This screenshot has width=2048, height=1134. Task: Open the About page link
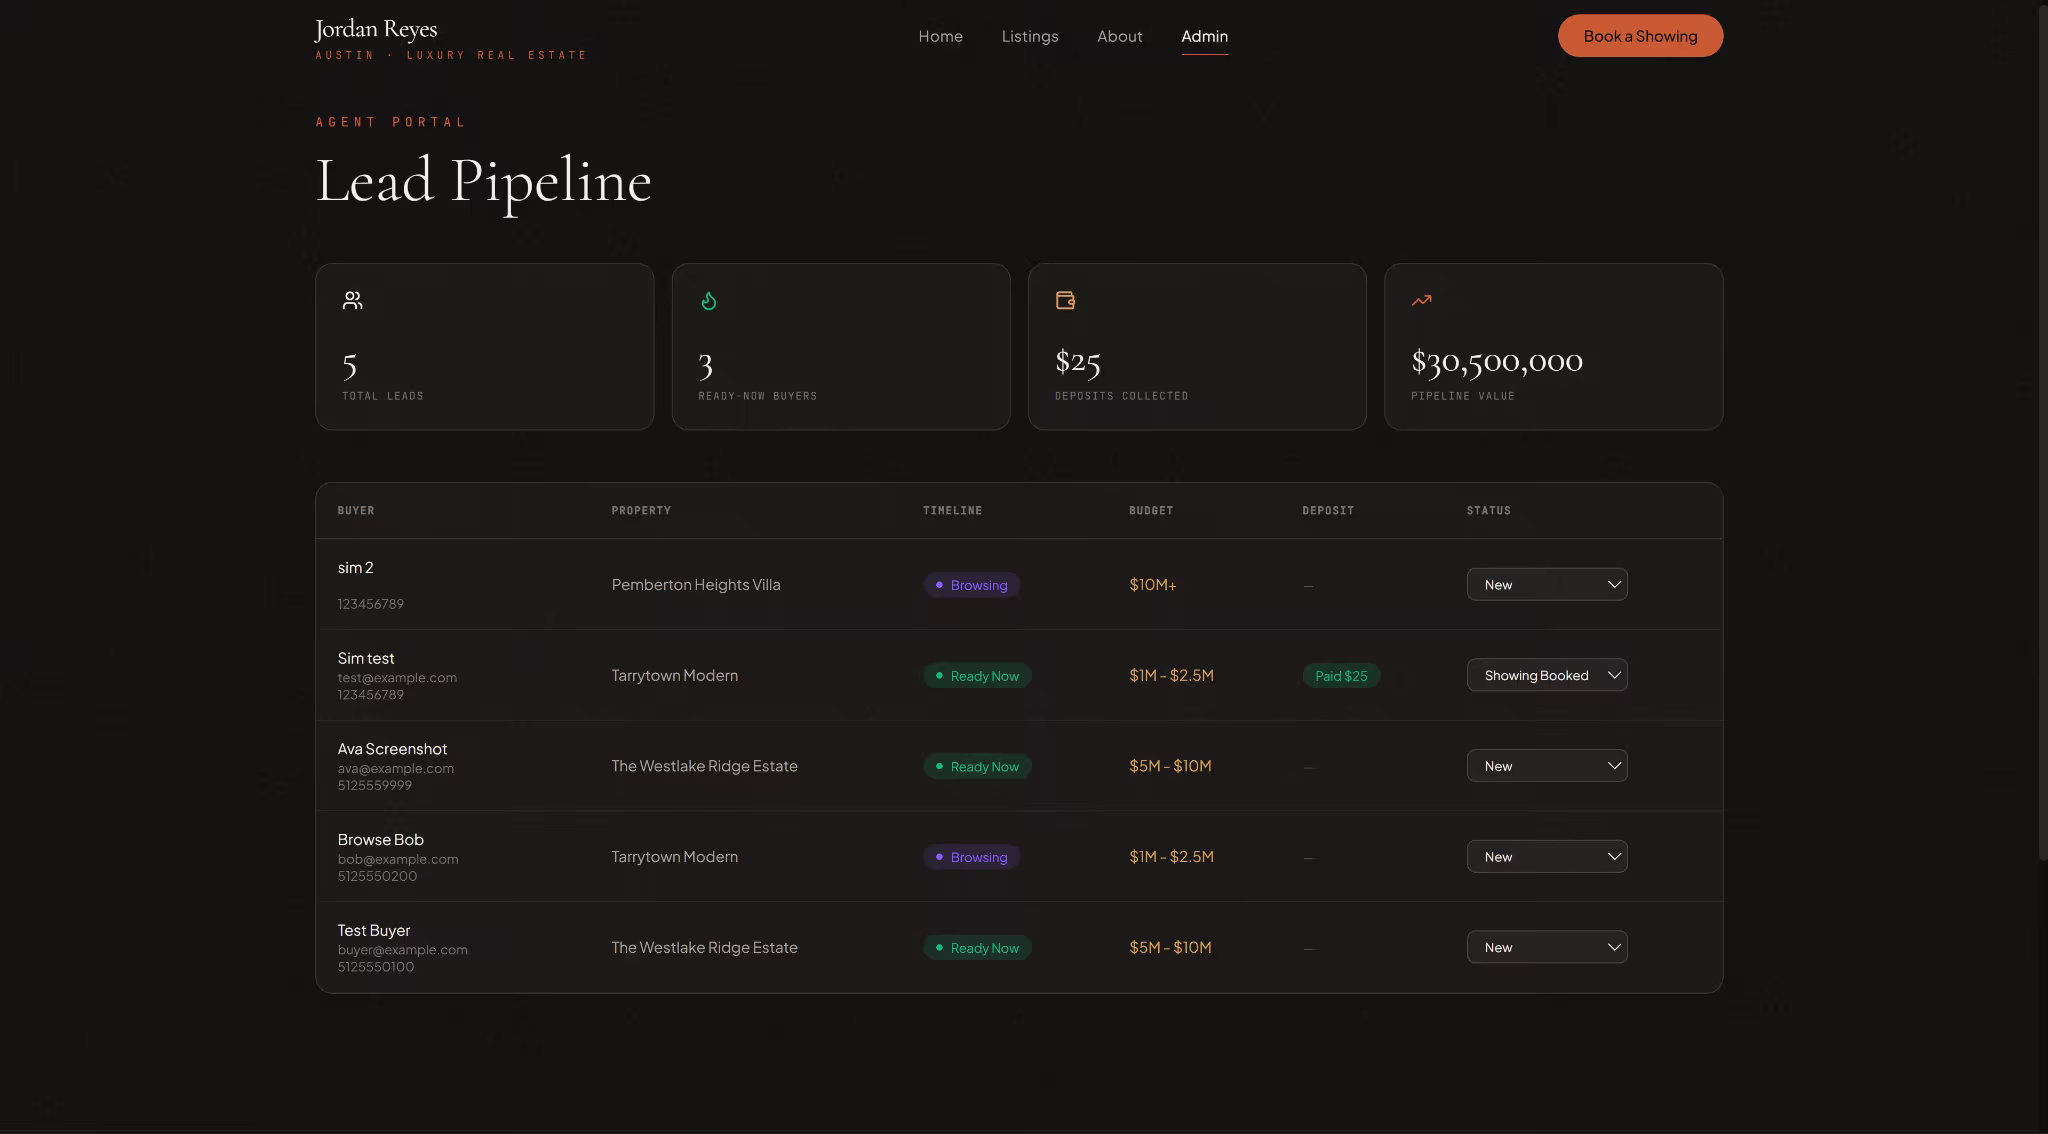coord(1119,36)
